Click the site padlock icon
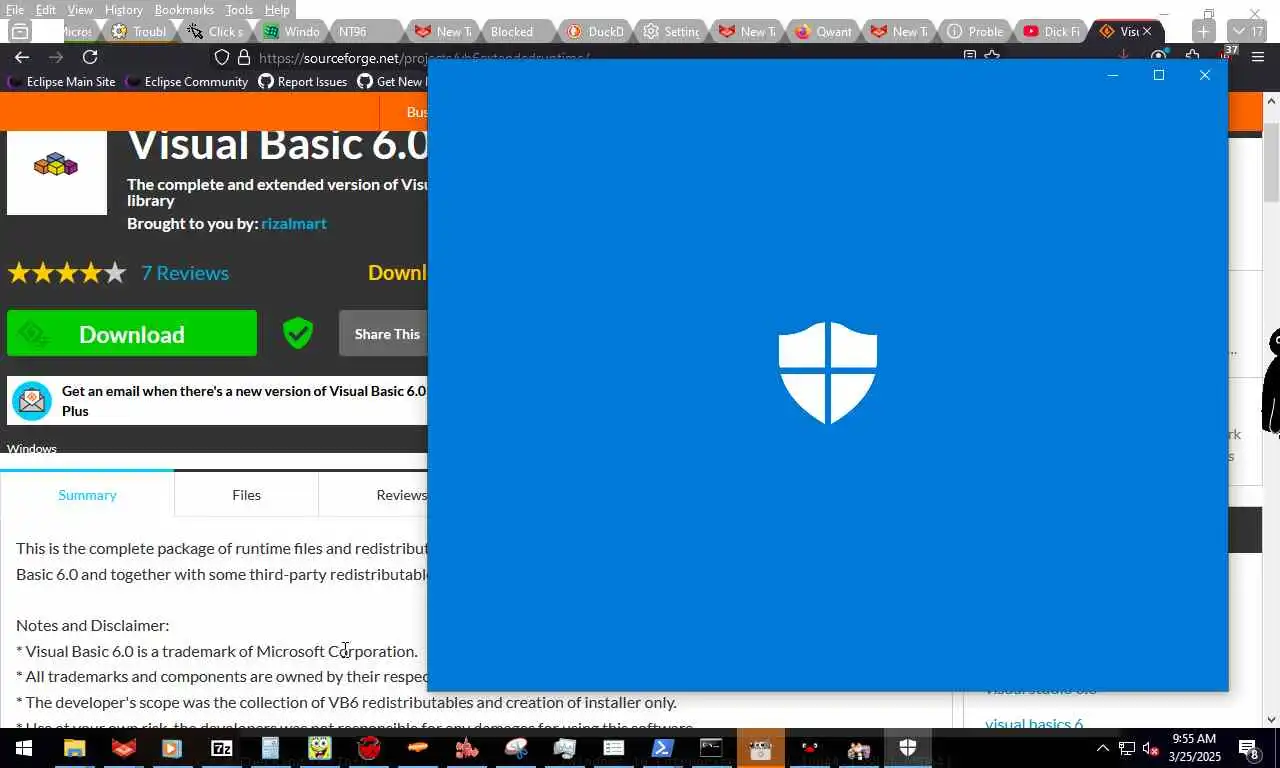 243,57
